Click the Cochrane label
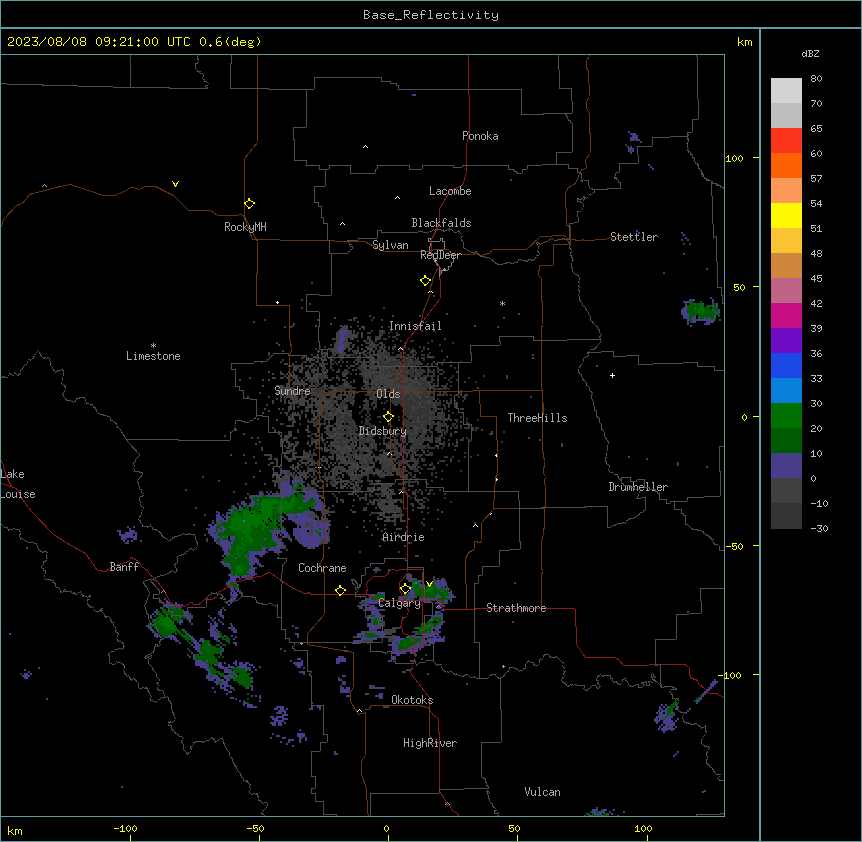The width and height of the screenshot is (862, 842). click(x=322, y=568)
